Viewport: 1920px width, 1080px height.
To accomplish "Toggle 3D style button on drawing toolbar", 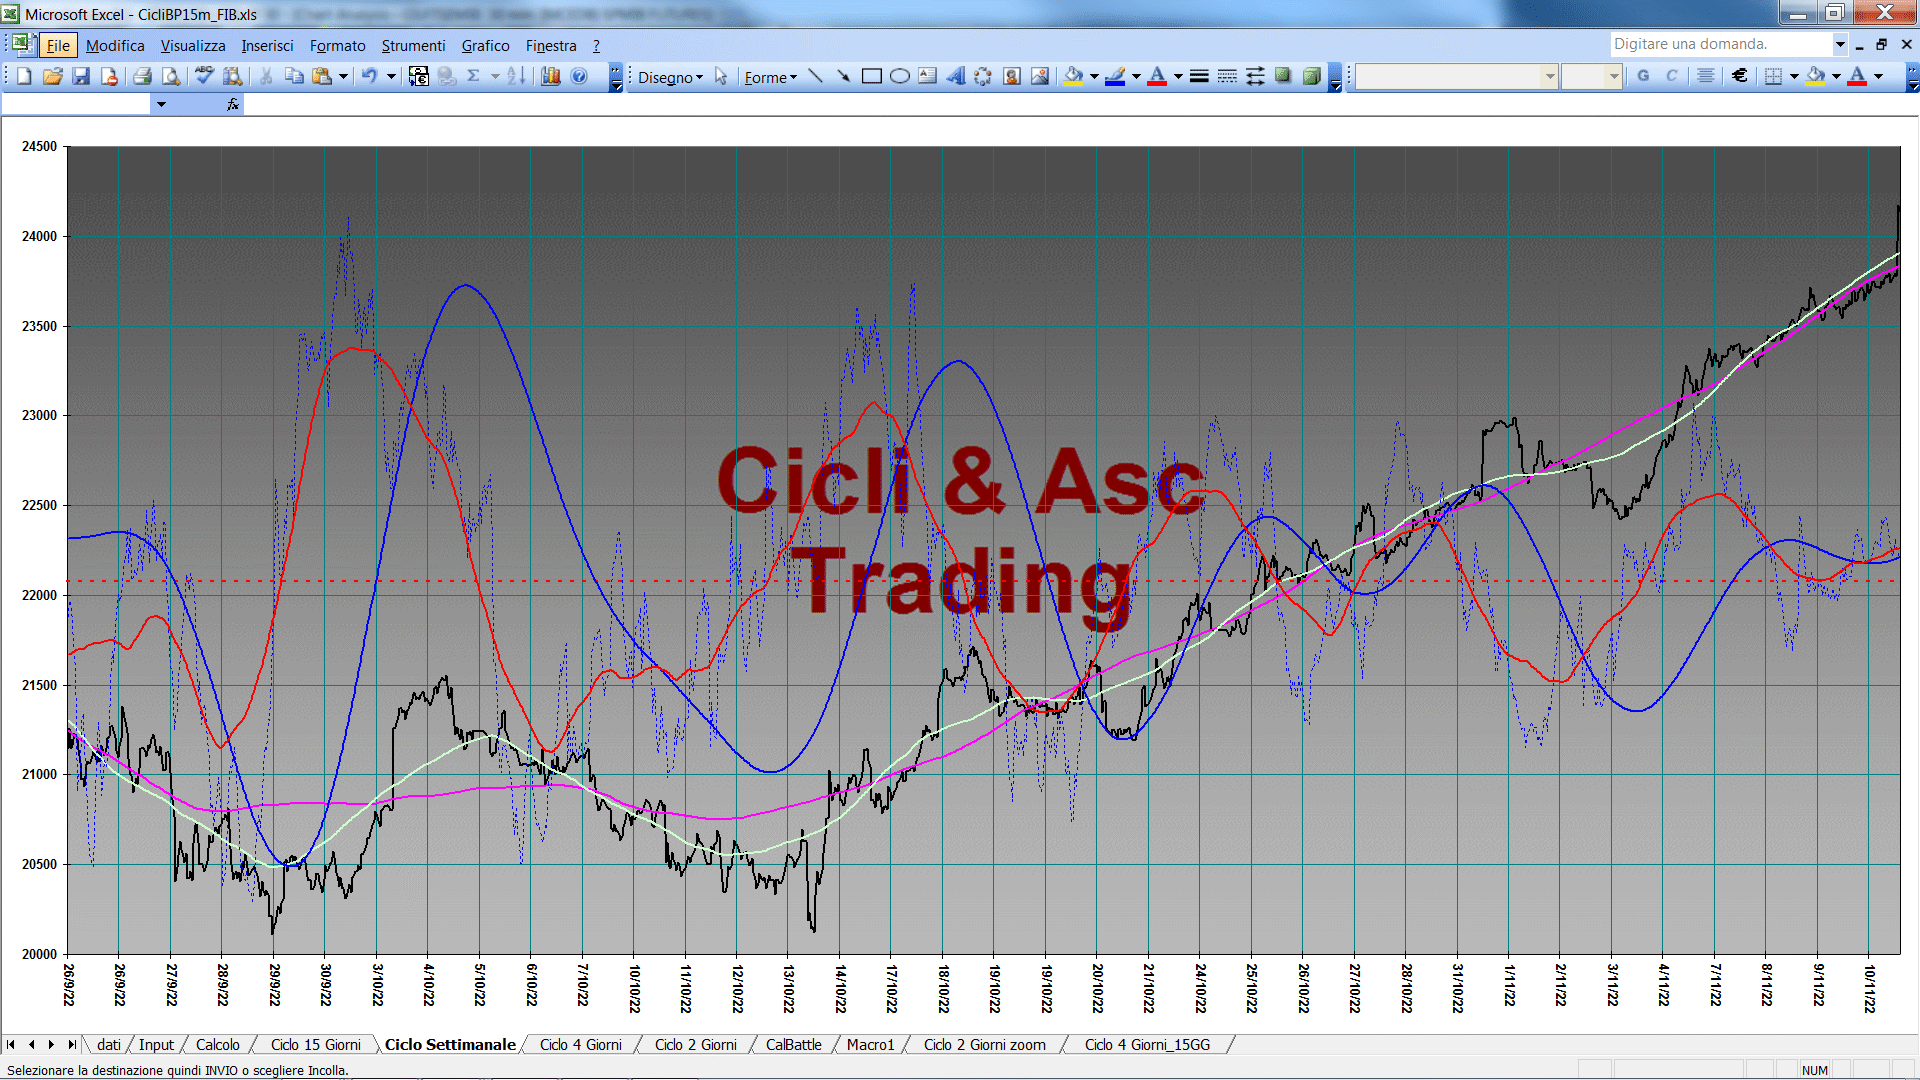I will click(x=1311, y=76).
